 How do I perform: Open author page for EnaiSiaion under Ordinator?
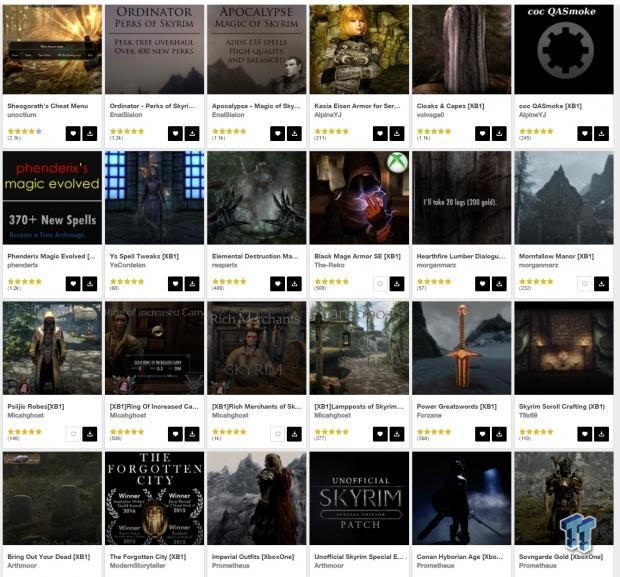pos(126,115)
